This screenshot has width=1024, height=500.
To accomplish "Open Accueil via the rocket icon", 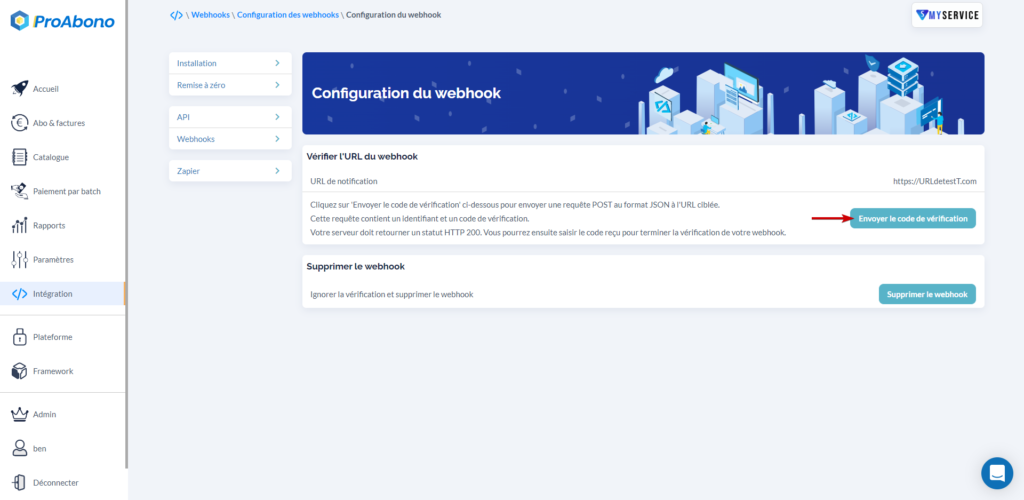I will (x=20, y=89).
